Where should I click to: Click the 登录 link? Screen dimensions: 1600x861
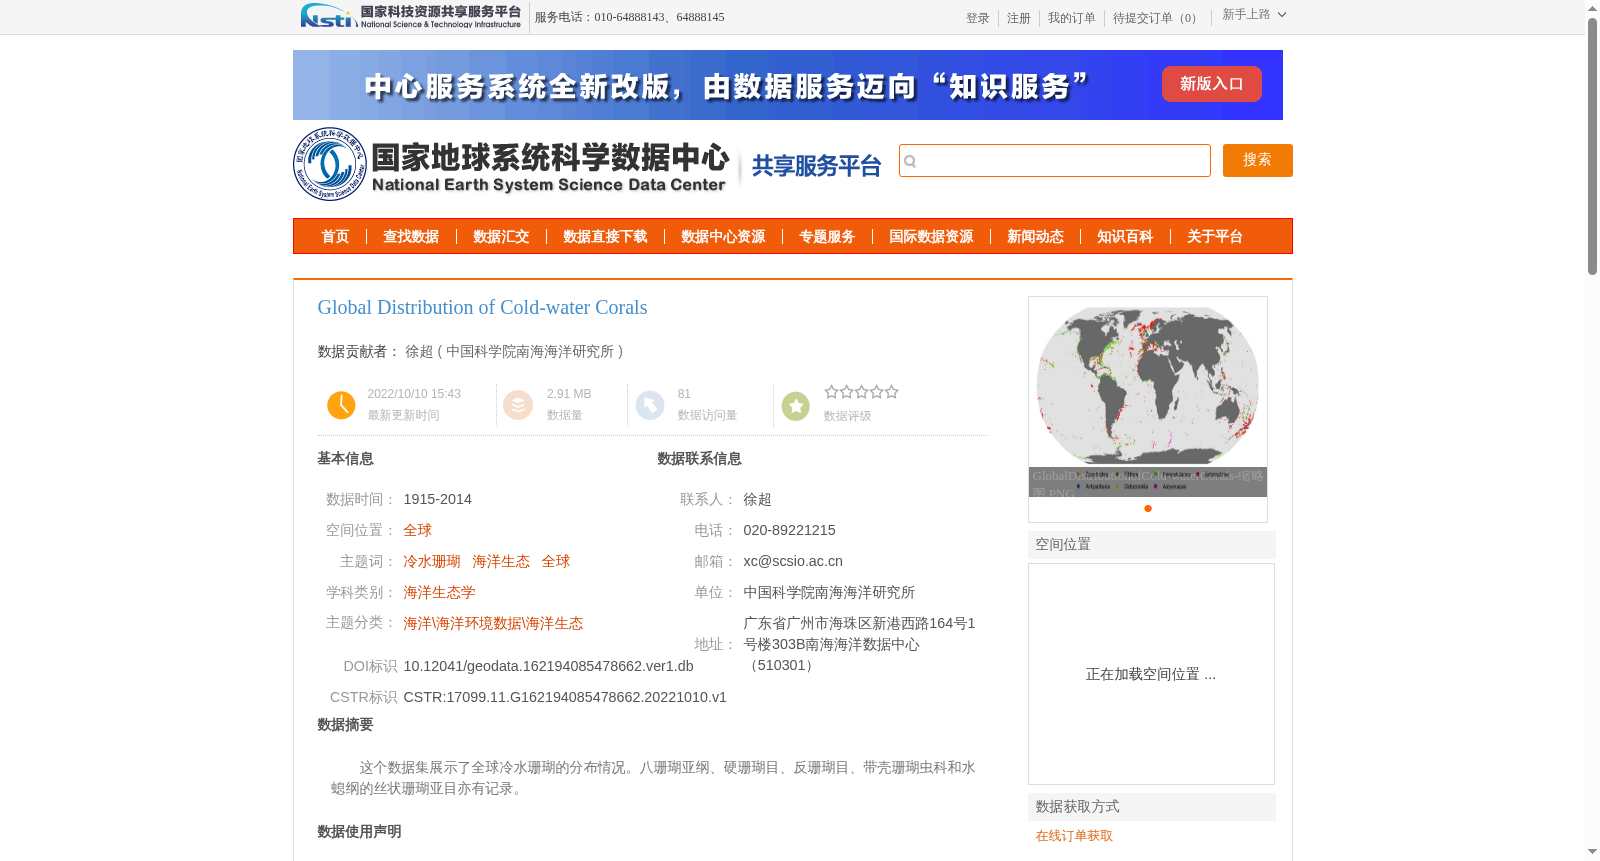(x=977, y=18)
